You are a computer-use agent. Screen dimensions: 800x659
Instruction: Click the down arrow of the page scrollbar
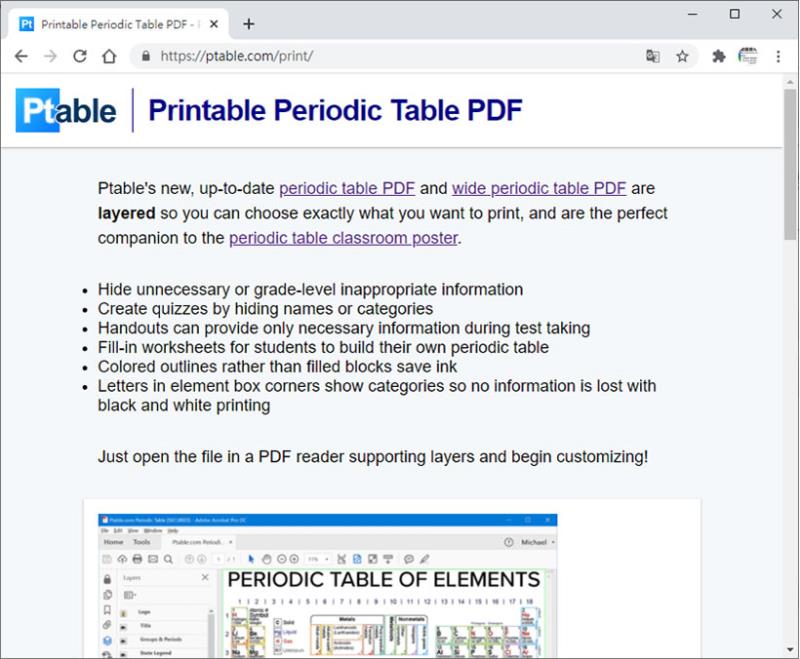click(790, 650)
